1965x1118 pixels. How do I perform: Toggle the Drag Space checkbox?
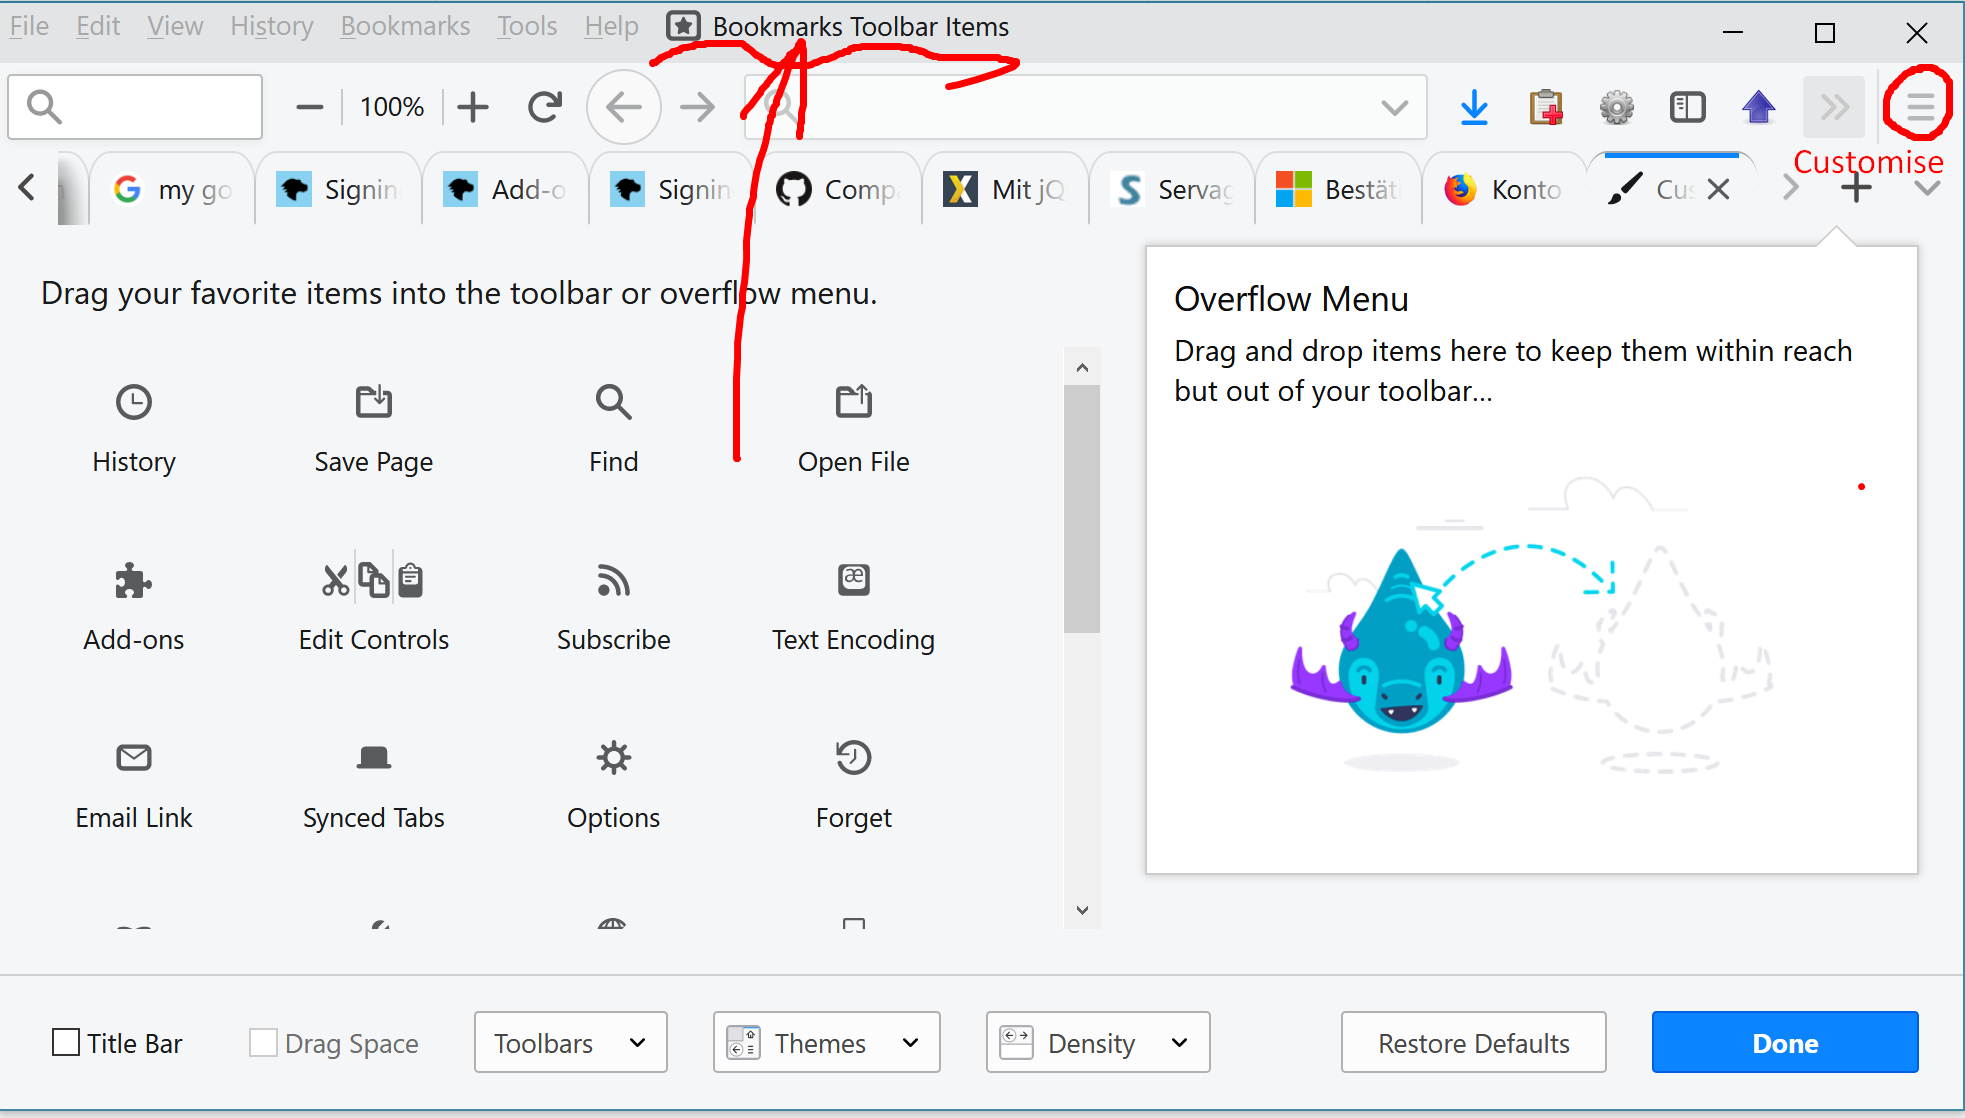point(260,1042)
